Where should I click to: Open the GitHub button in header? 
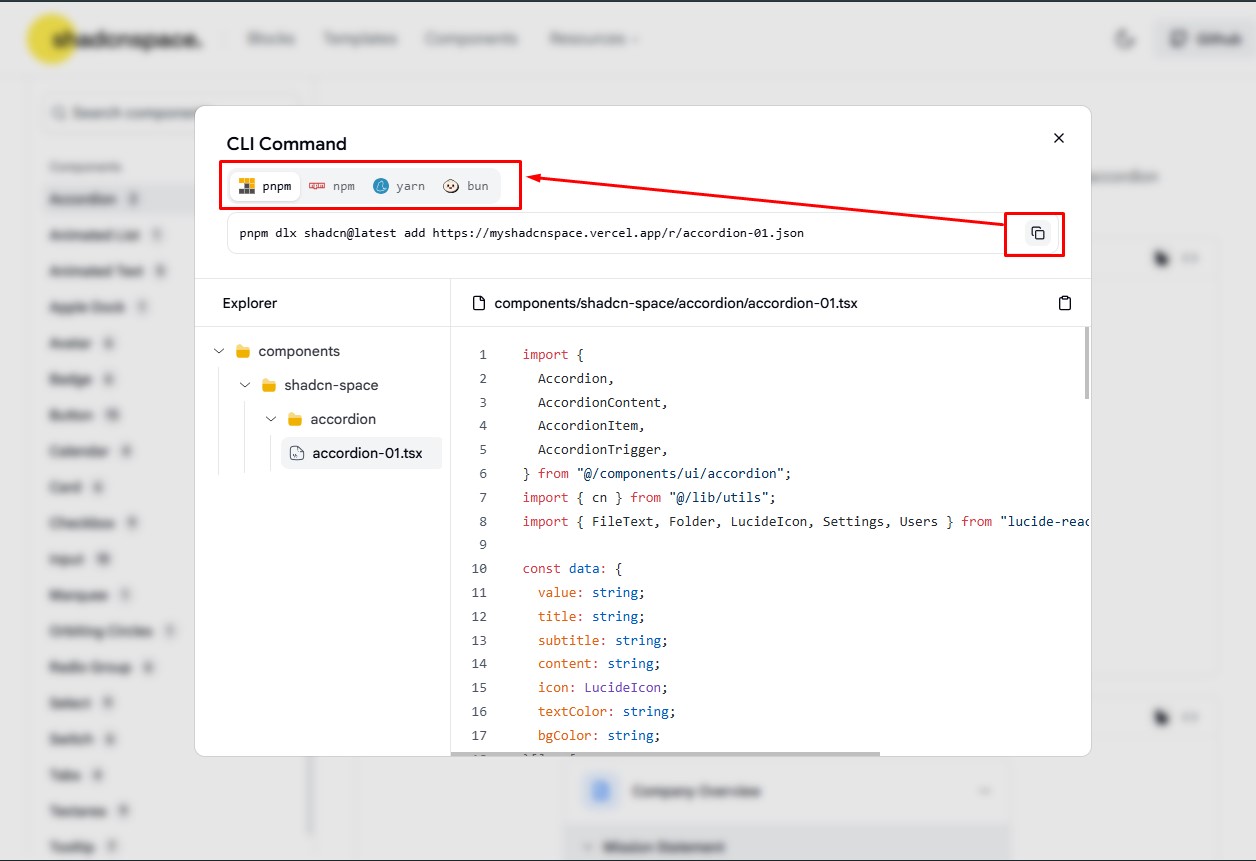(1205, 39)
